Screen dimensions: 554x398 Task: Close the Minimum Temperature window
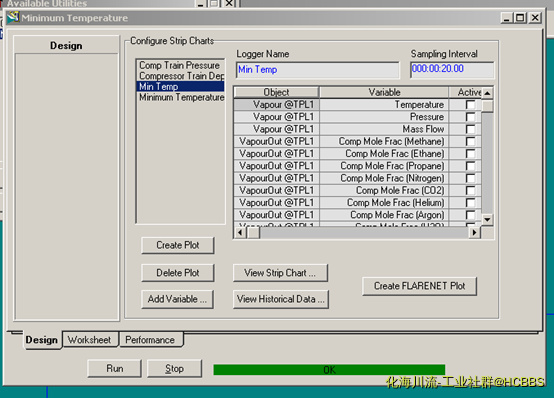tap(535, 18)
